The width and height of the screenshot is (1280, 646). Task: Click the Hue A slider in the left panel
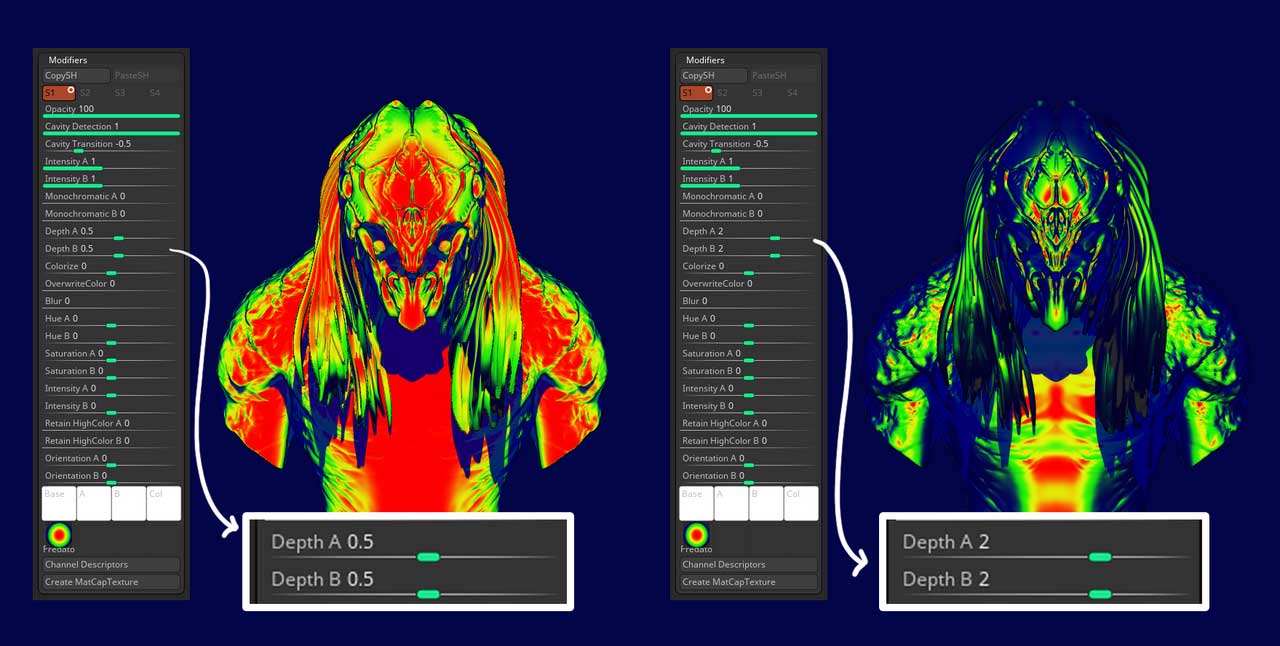[111, 320]
